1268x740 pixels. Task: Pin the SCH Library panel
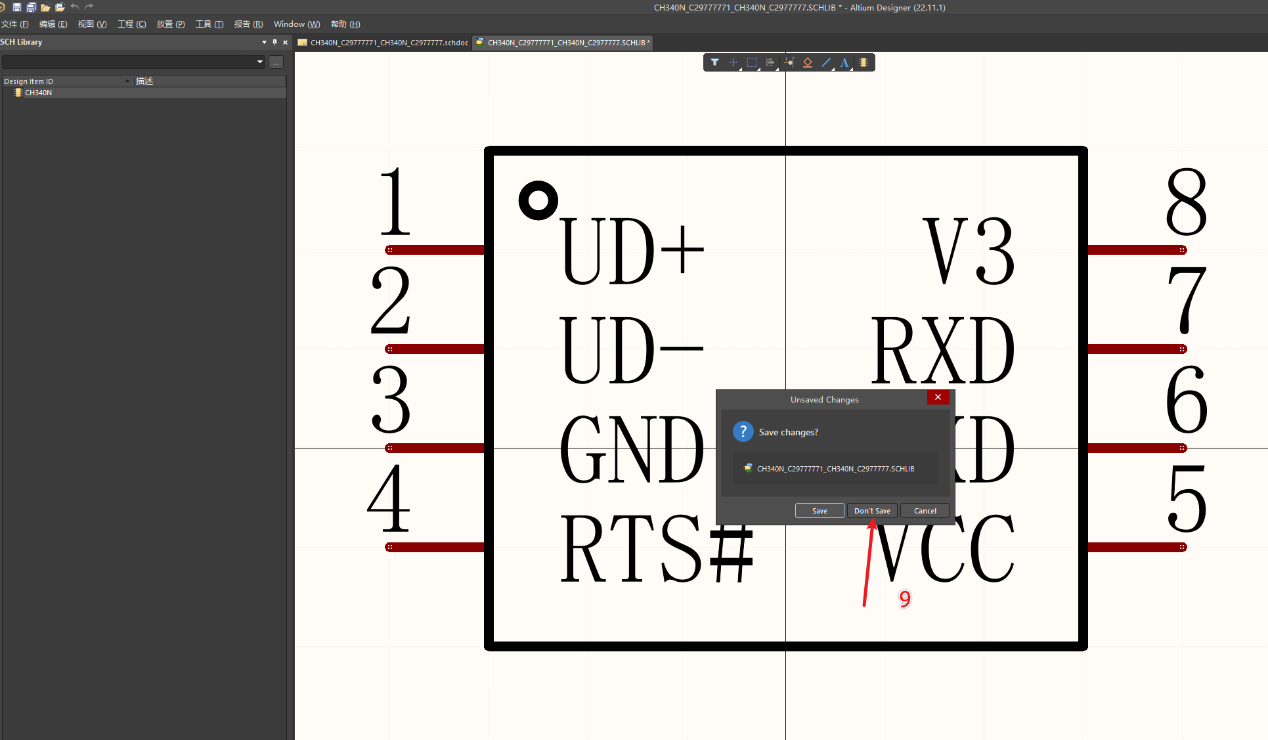275,42
